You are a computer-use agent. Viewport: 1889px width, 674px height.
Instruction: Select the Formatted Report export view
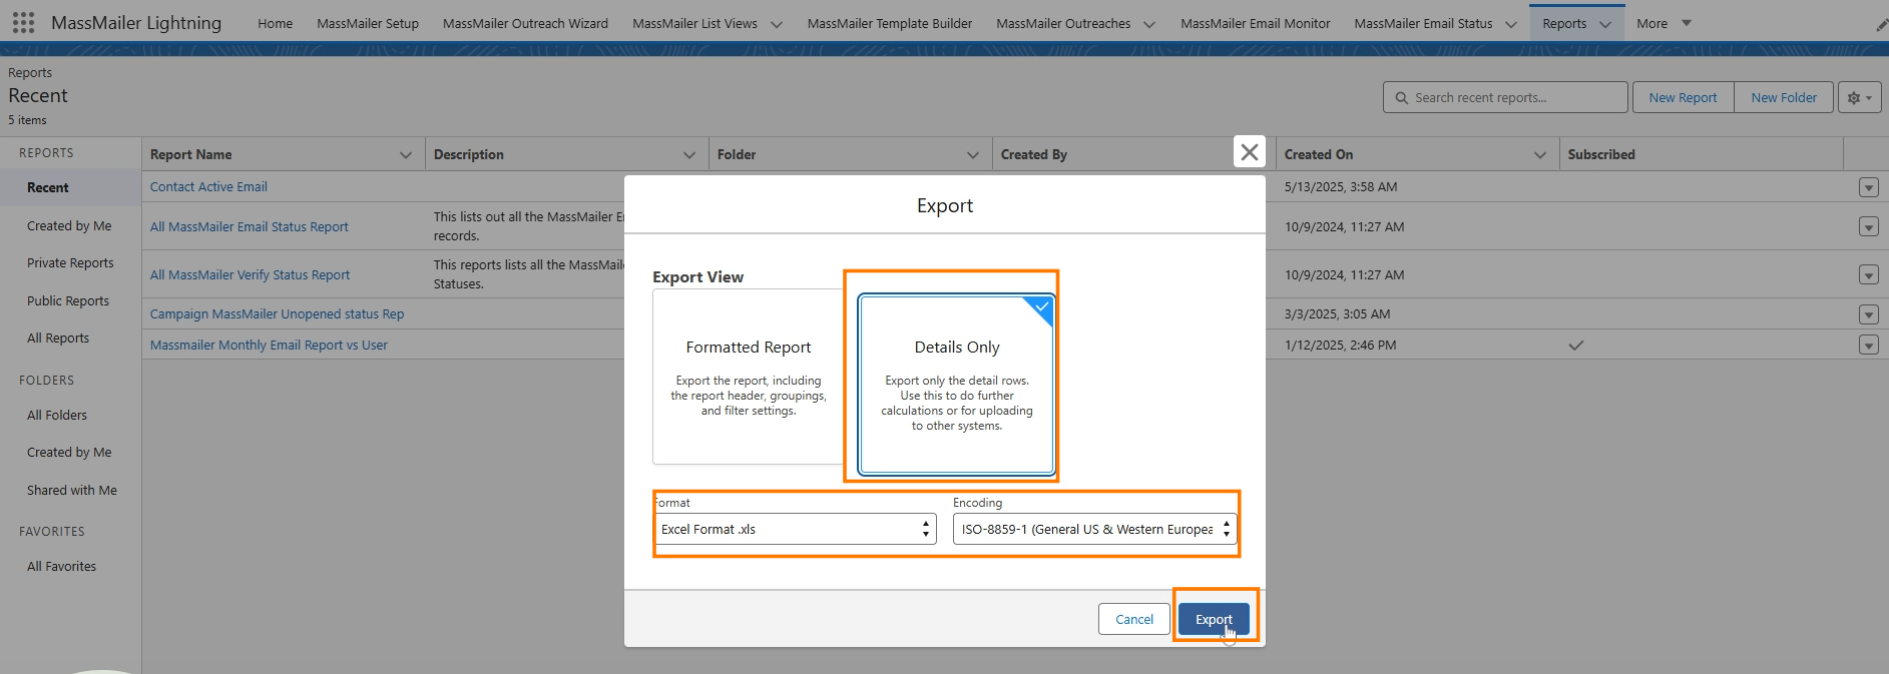tap(748, 377)
